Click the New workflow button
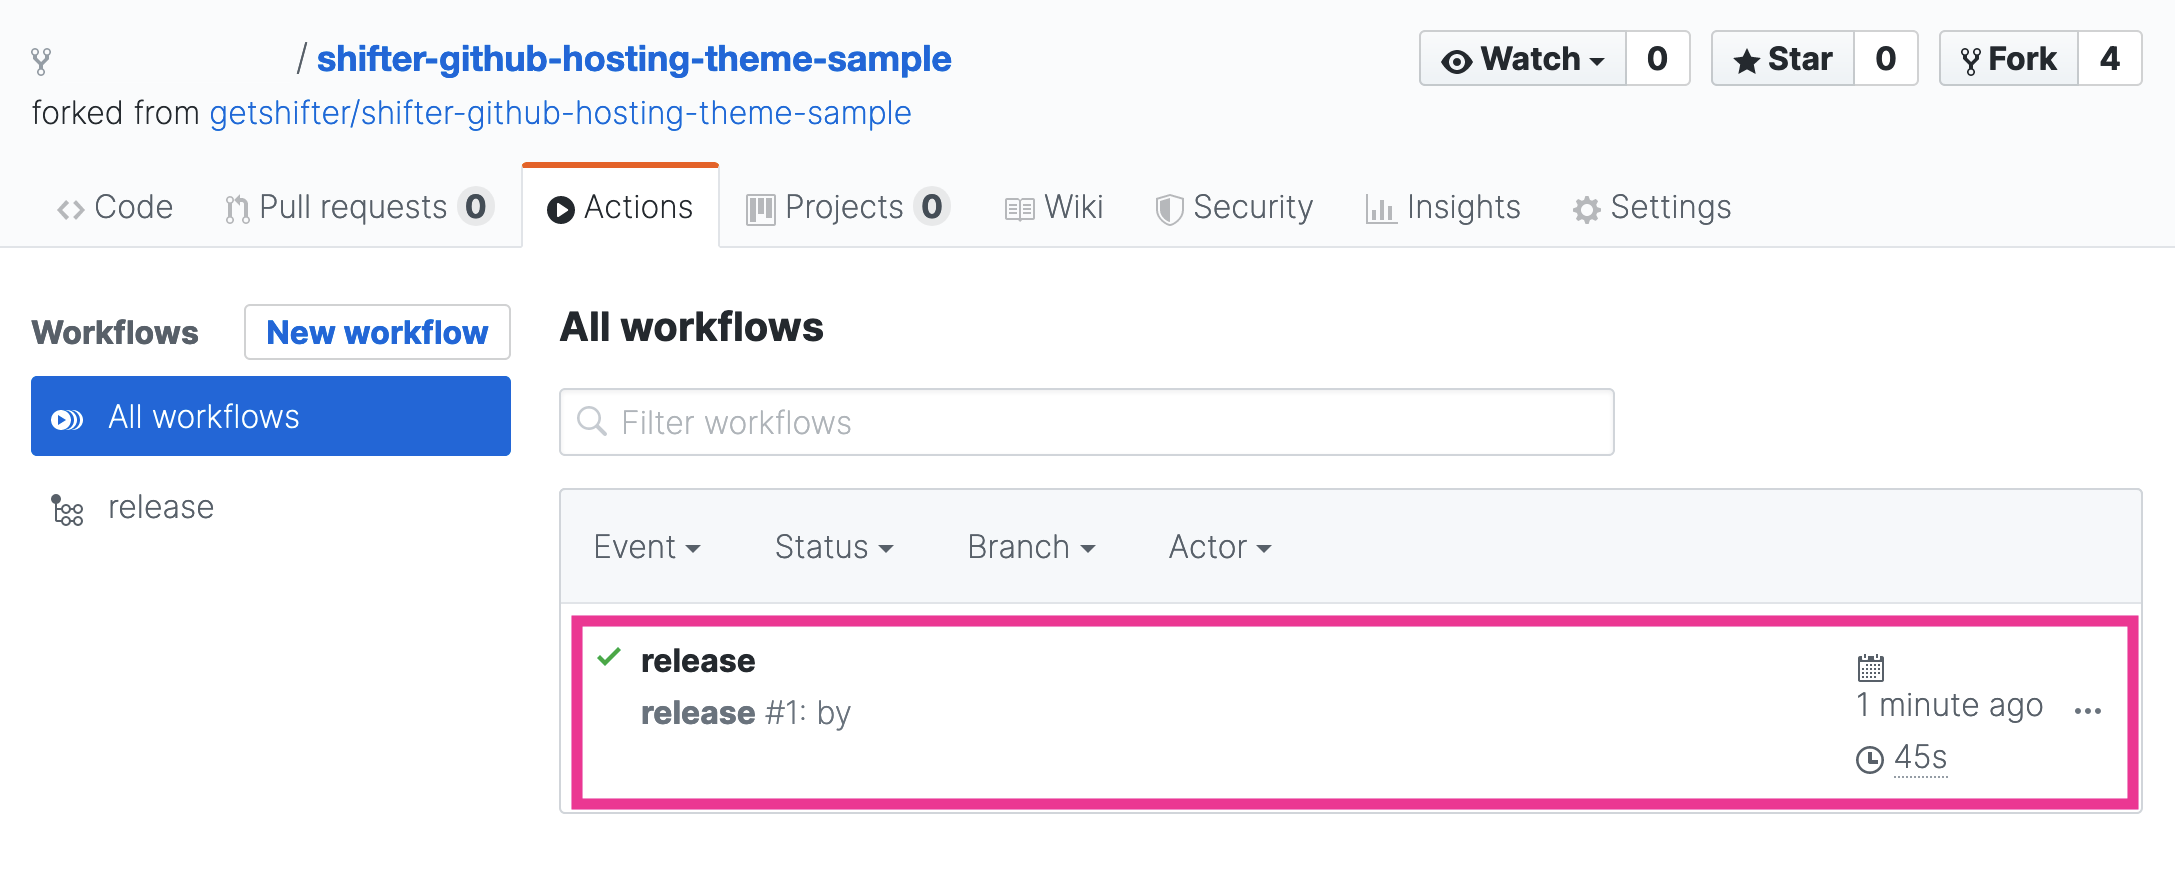This screenshot has width=2175, height=890. click(377, 332)
